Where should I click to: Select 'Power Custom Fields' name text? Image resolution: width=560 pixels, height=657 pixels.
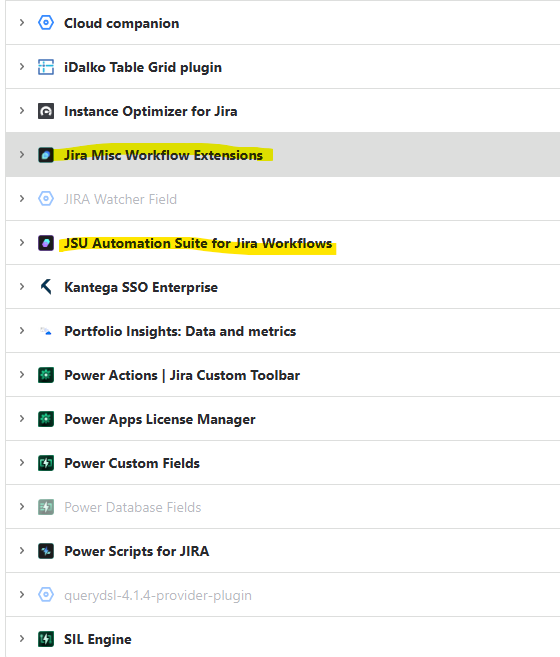pyautogui.click(x=132, y=463)
